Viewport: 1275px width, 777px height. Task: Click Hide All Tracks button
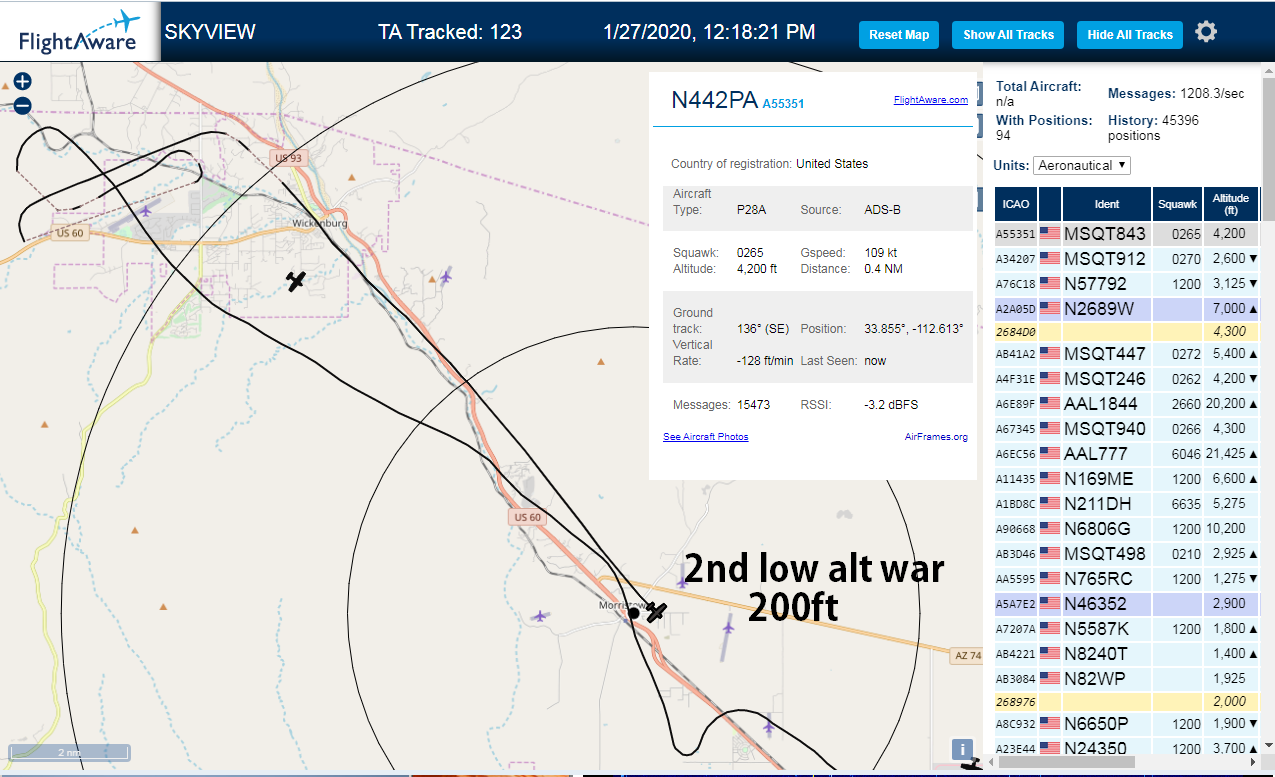click(x=1129, y=35)
